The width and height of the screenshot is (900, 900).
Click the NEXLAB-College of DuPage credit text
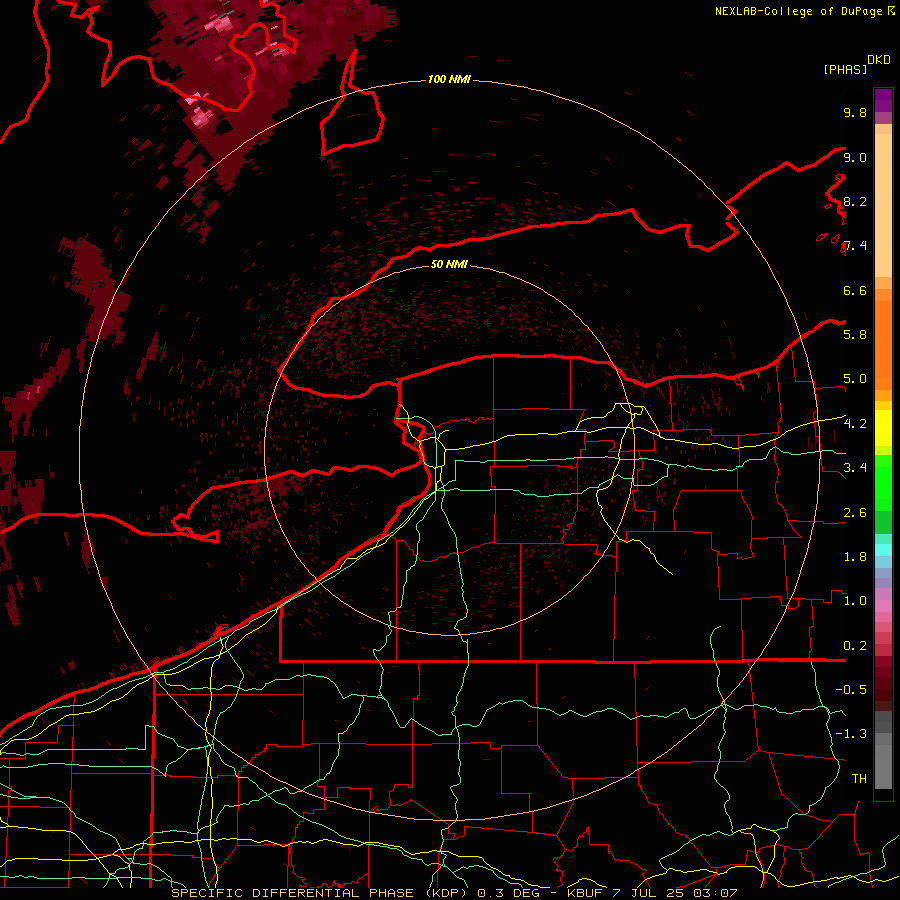coord(798,11)
